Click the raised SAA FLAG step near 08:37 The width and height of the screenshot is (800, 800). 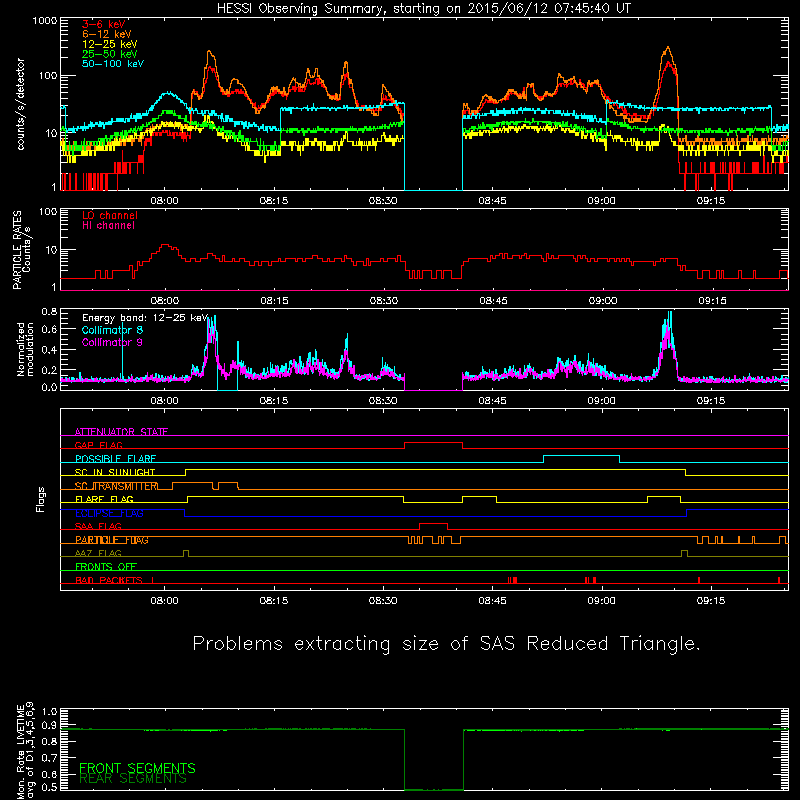click(x=433, y=524)
